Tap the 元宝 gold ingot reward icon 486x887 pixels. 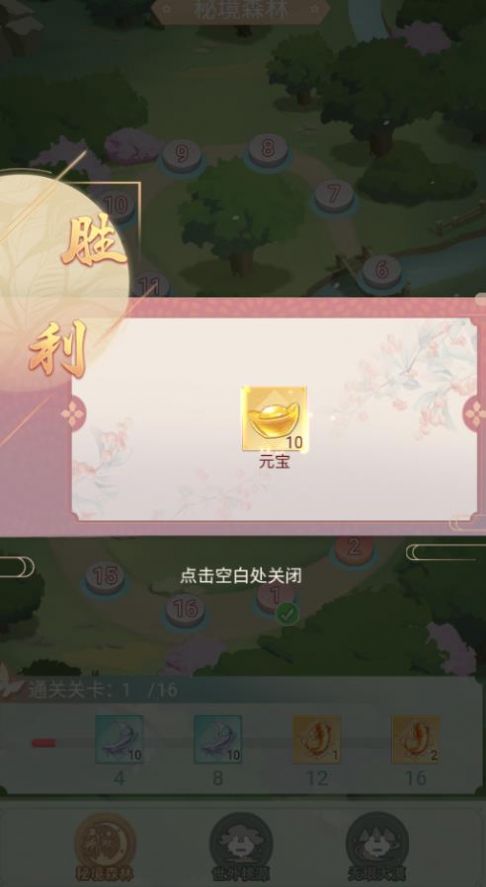tap(274, 419)
